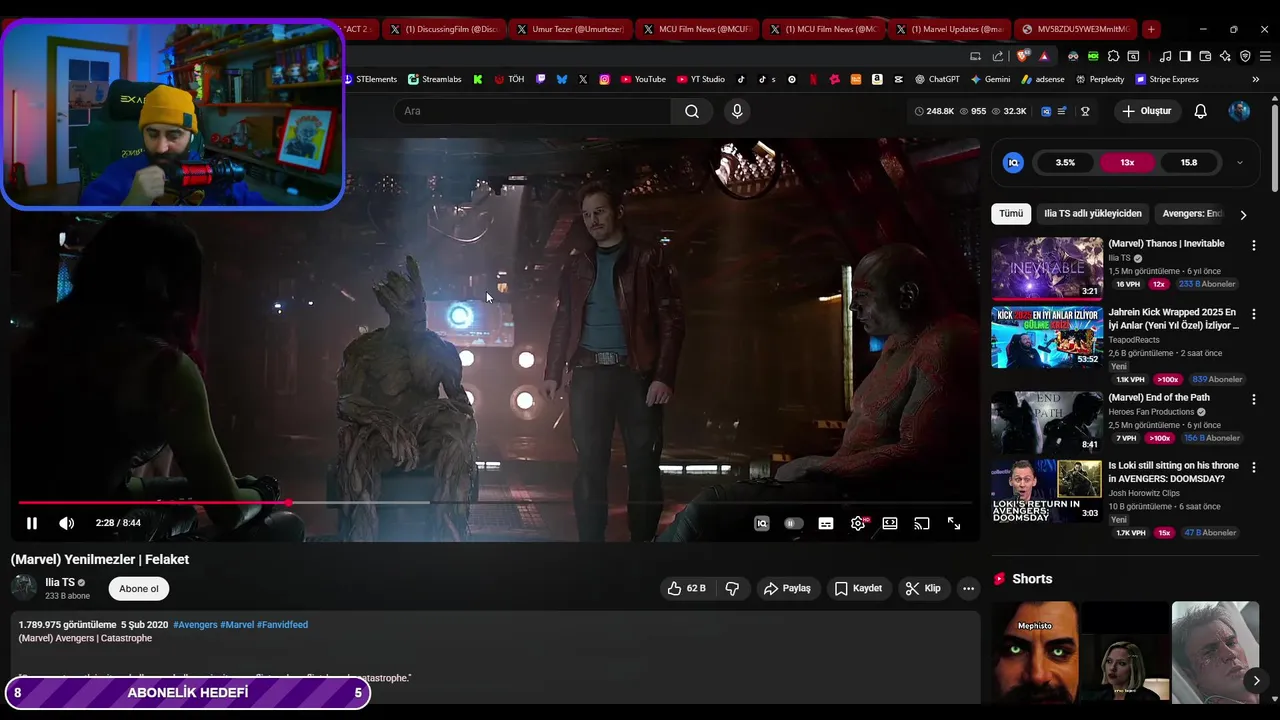
Task: Subscribe using the Abone ol button
Action: (x=139, y=588)
